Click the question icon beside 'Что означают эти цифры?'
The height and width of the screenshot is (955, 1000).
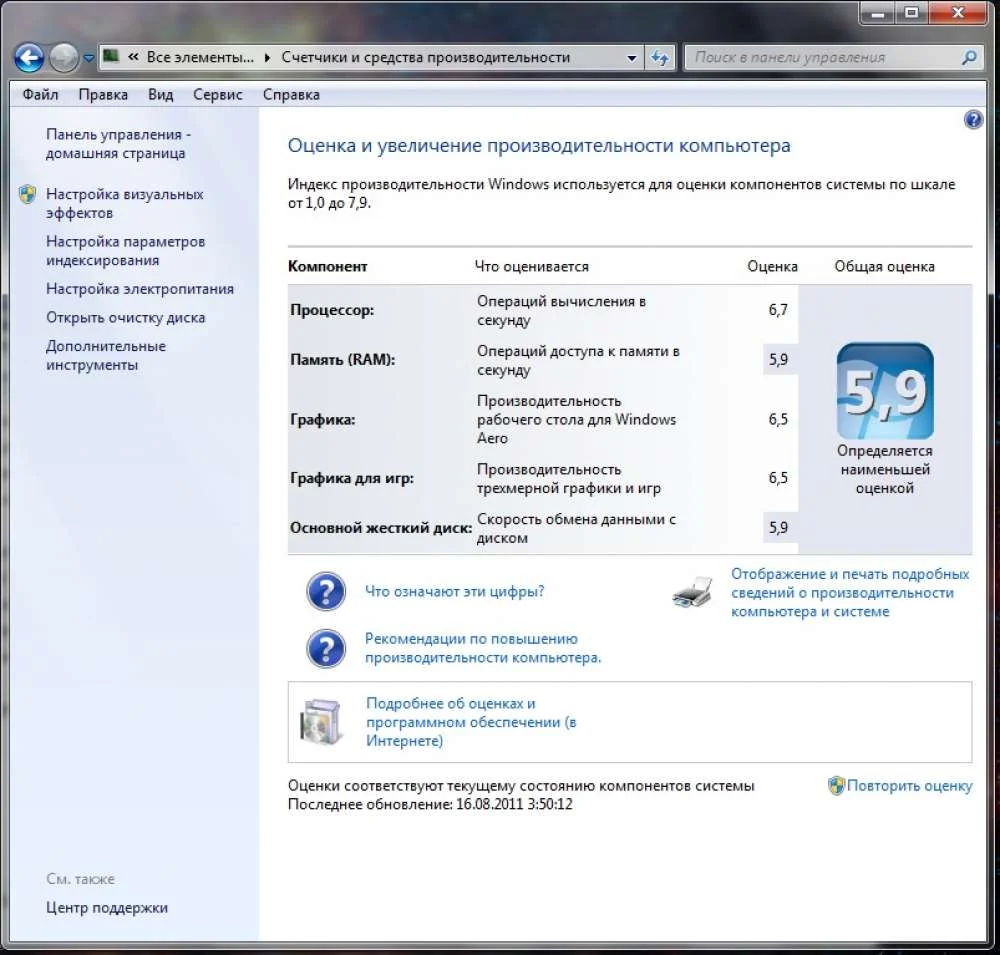(x=325, y=591)
